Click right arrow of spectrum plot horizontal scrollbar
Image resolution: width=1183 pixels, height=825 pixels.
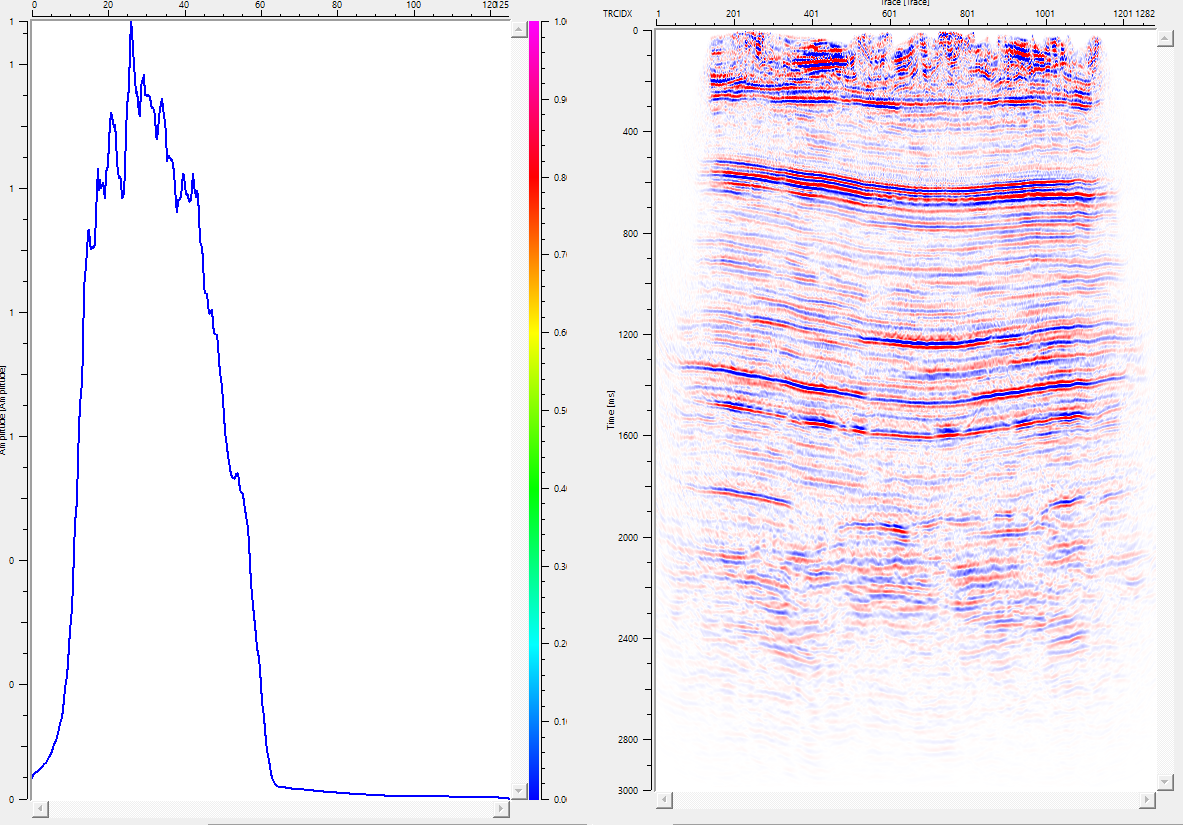(x=502, y=809)
